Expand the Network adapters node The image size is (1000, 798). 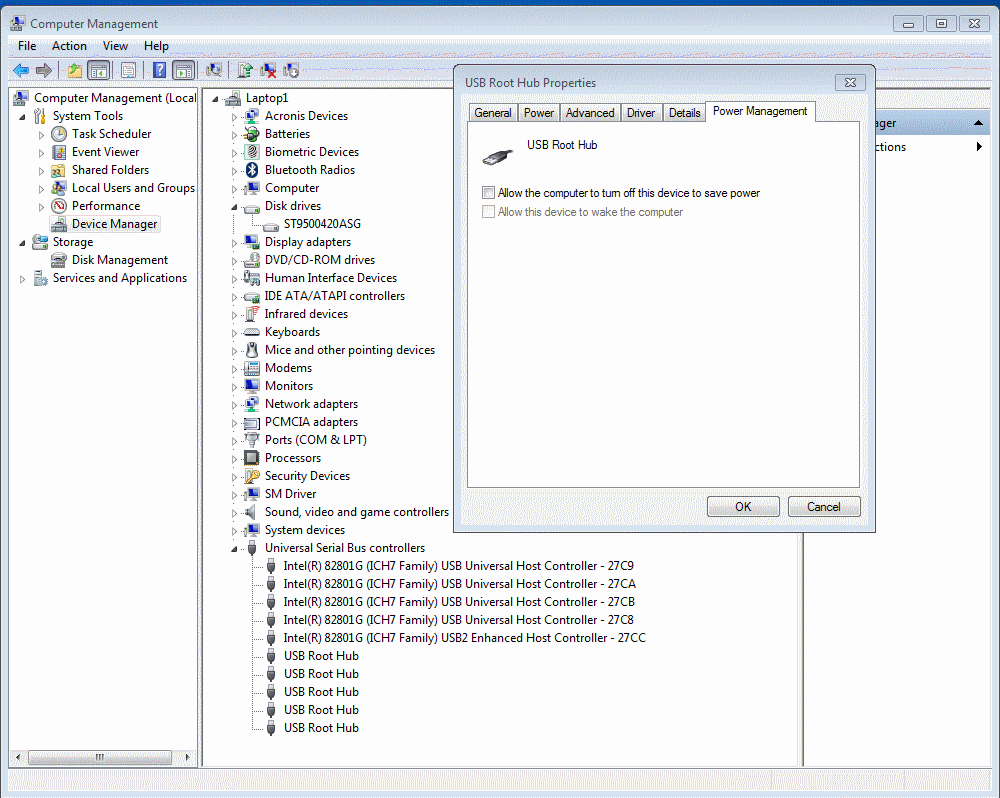232,404
